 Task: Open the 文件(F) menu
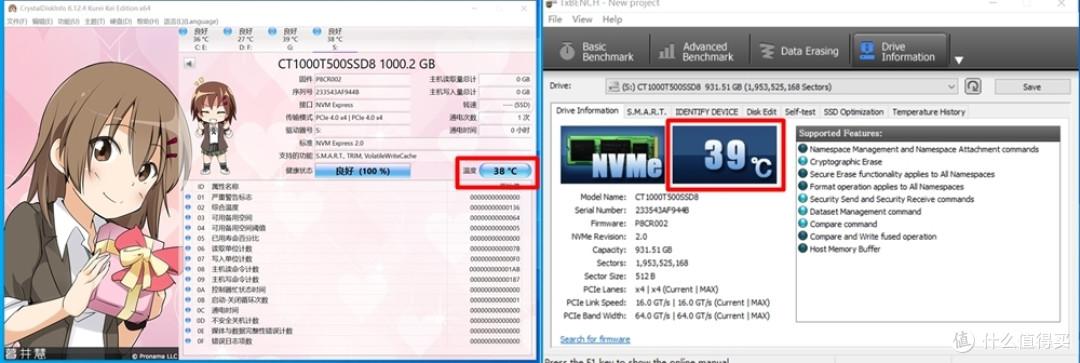point(17,21)
